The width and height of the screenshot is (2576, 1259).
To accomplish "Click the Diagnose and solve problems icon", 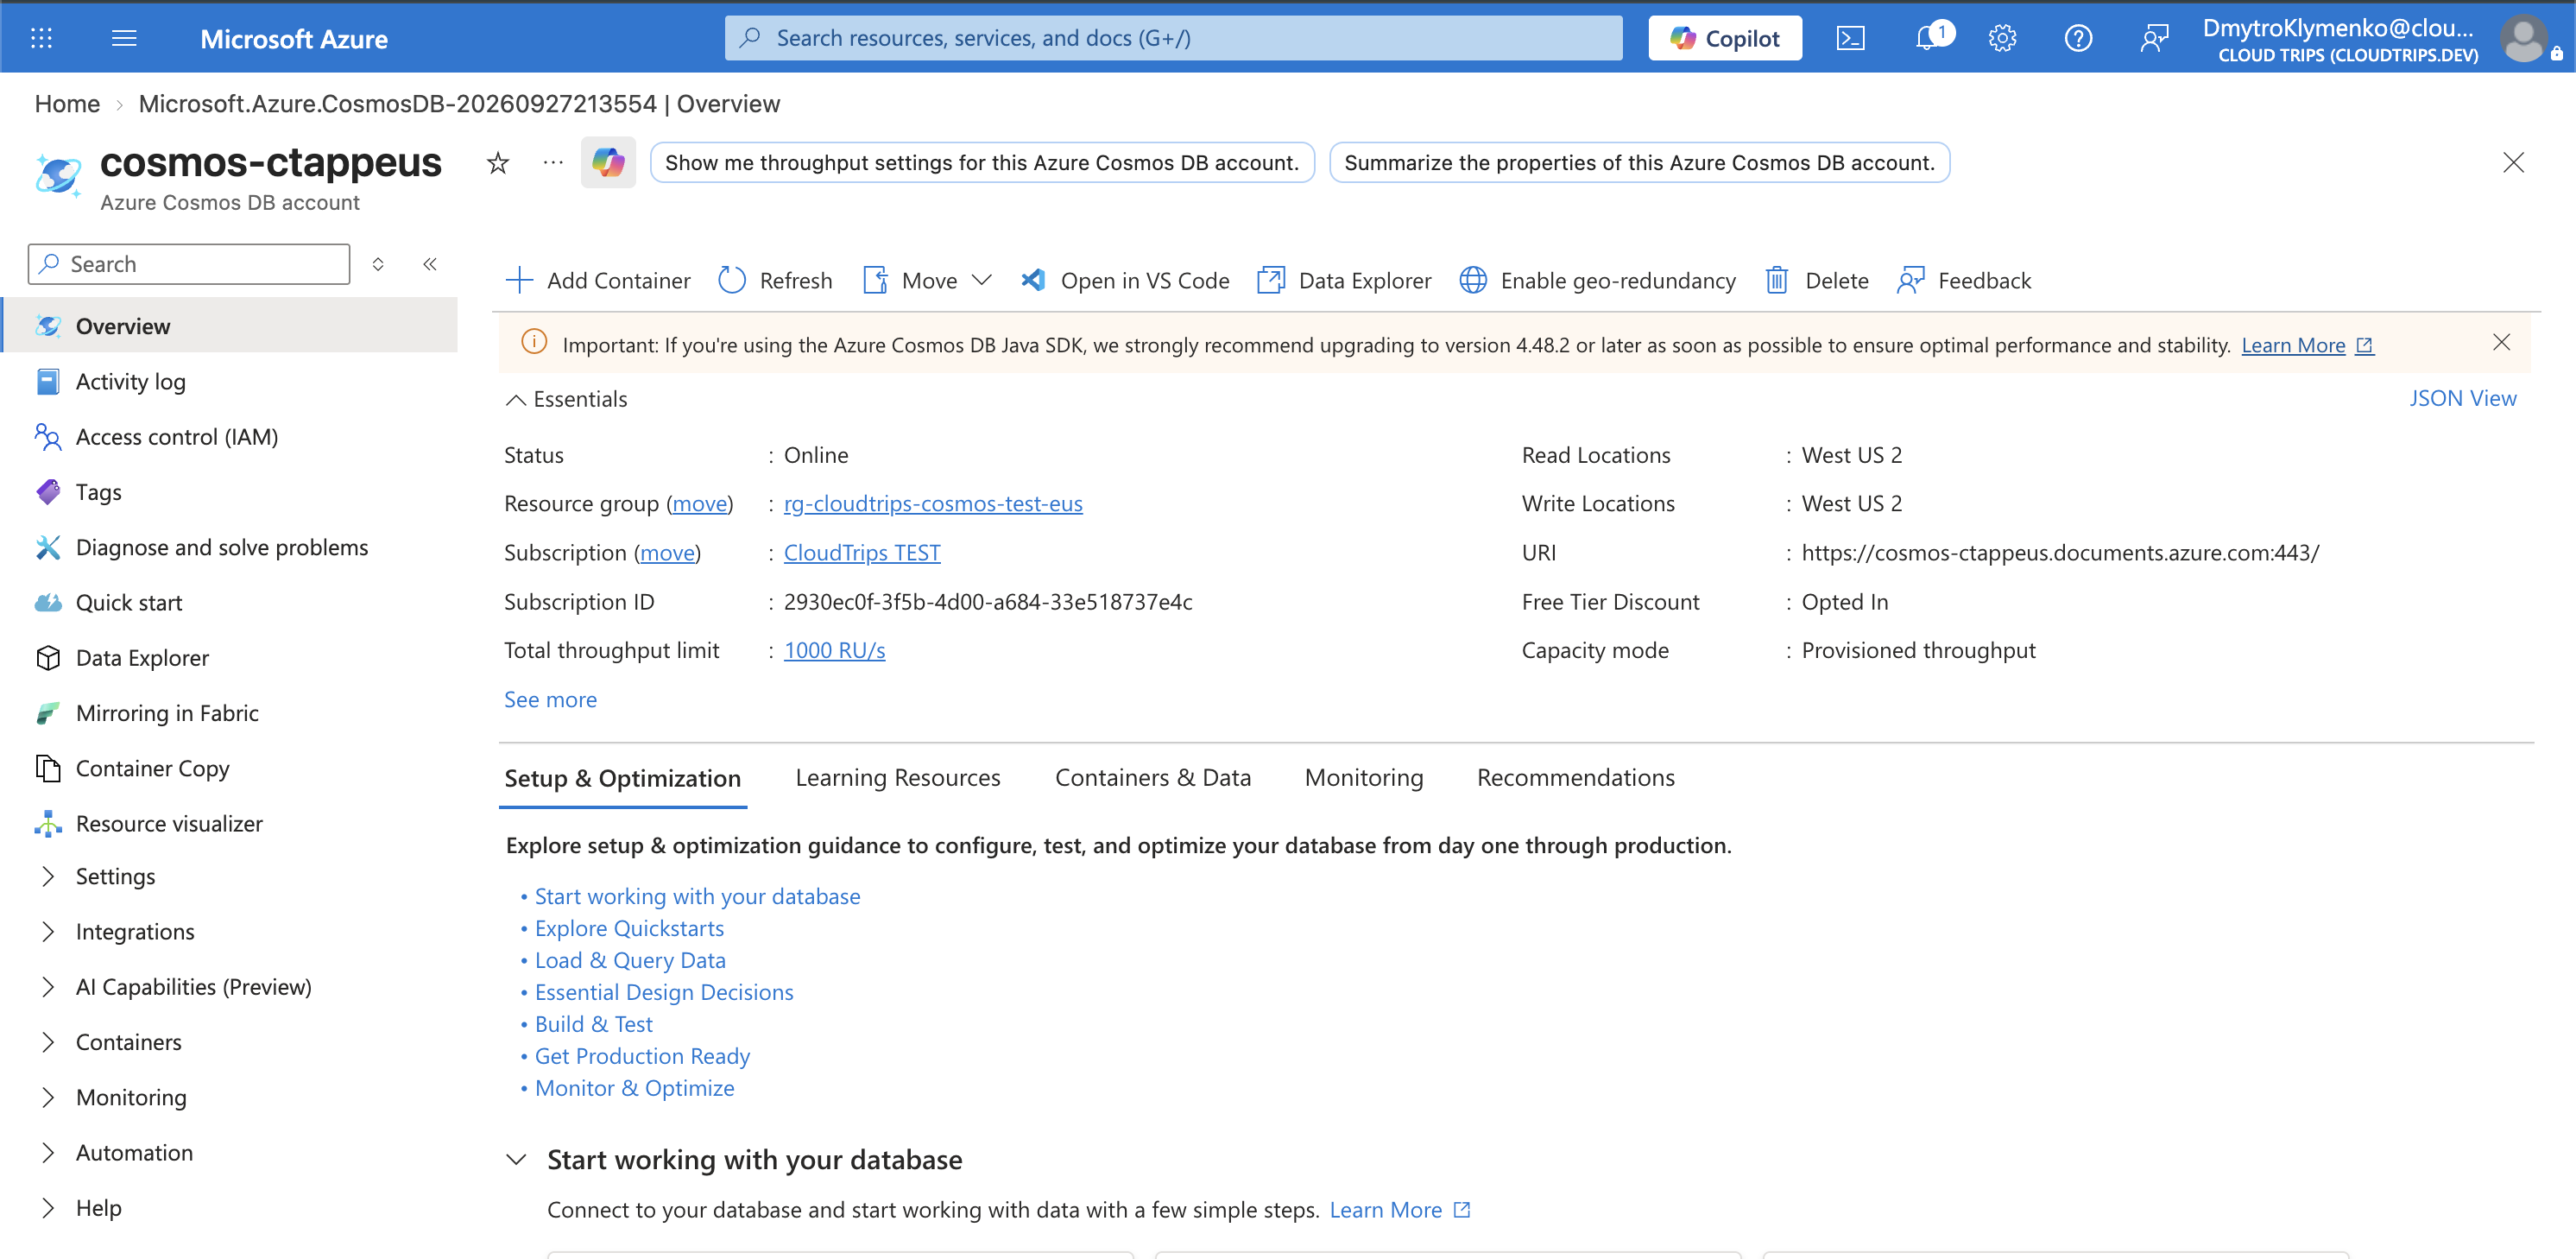I will pos(48,547).
